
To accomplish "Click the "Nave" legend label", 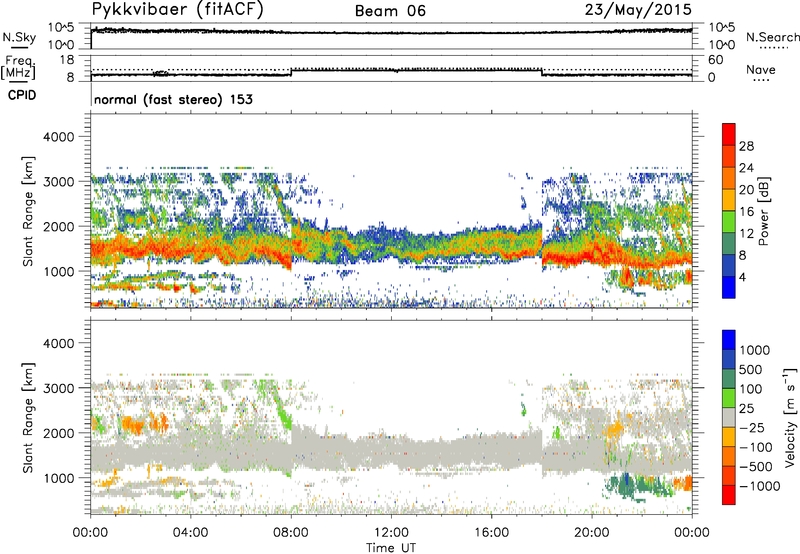I will (760, 70).
